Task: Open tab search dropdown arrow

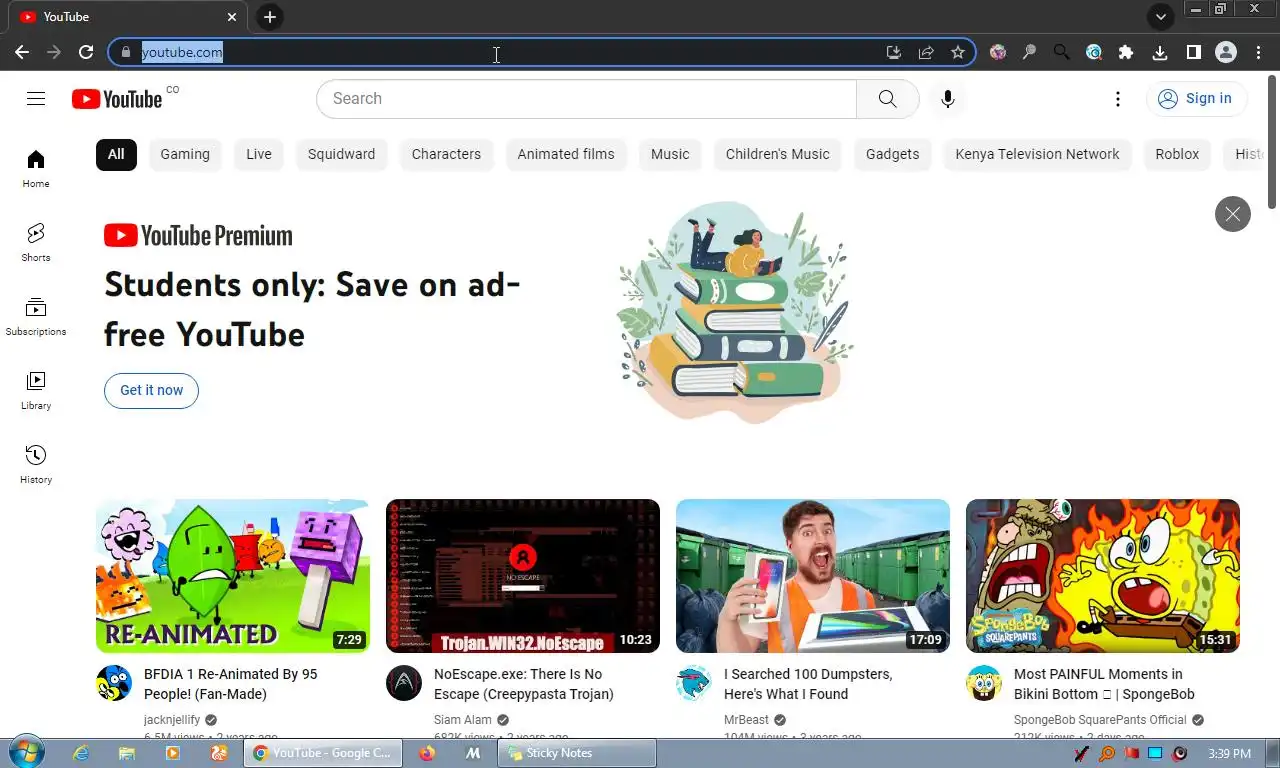Action: [x=1160, y=17]
